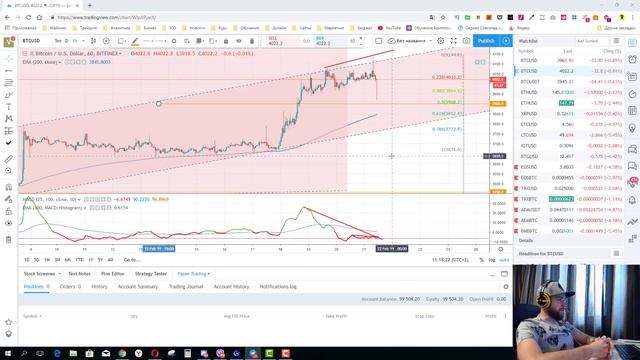Screen dimensions: 640x360
Task: Toggle auto scale mode
Action: point(504,260)
